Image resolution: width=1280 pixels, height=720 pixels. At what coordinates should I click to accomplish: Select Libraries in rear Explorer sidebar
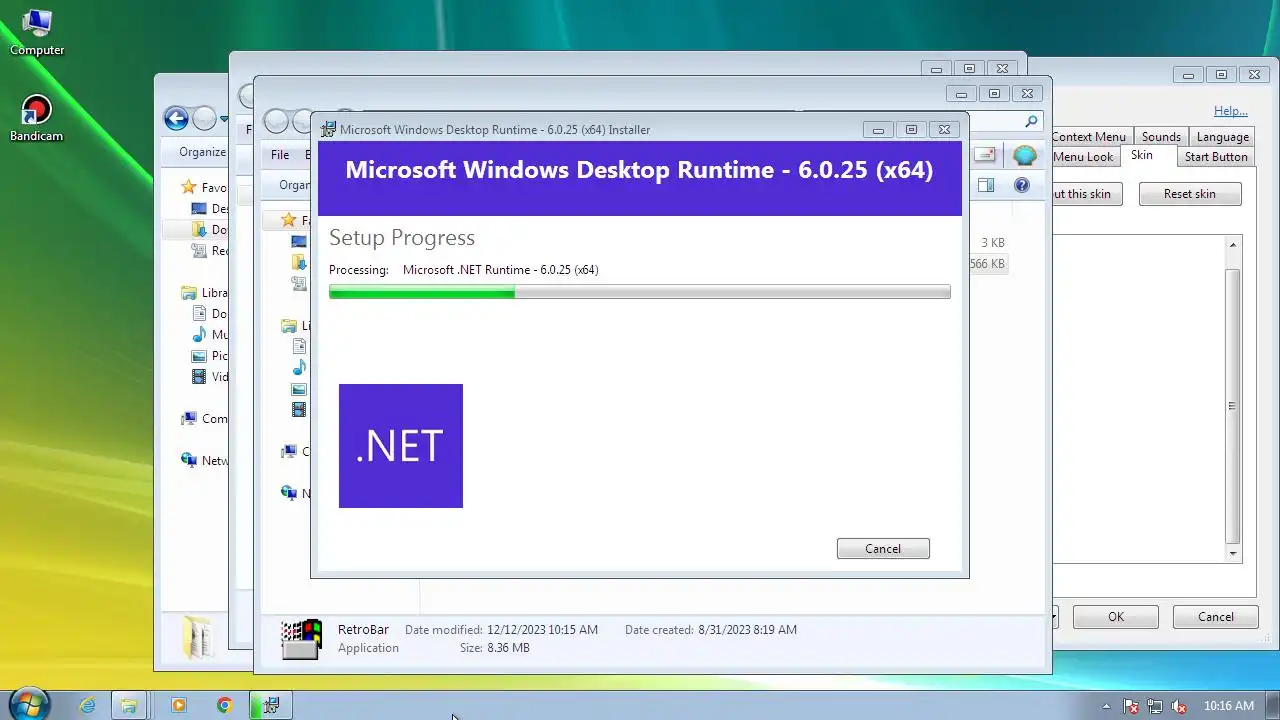(204, 293)
